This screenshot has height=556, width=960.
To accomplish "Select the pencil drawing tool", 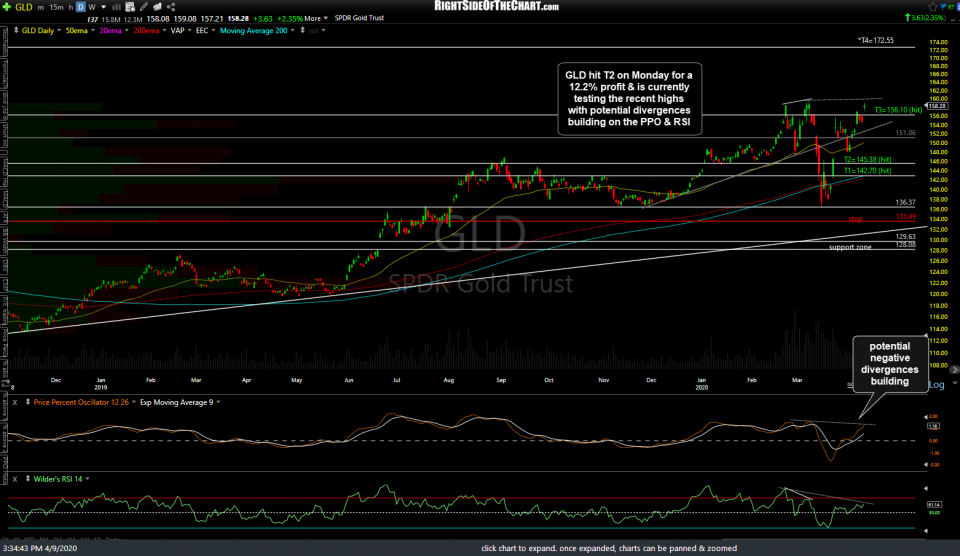I will point(144,7).
